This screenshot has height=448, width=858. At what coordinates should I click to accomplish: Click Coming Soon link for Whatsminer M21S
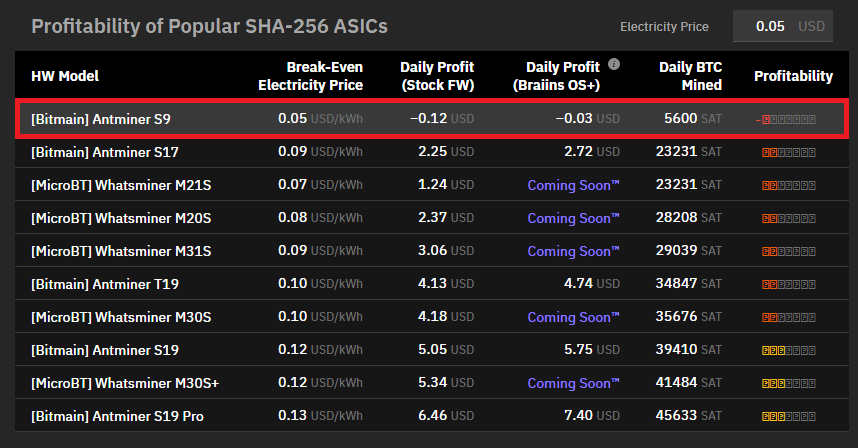pos(573,185)
